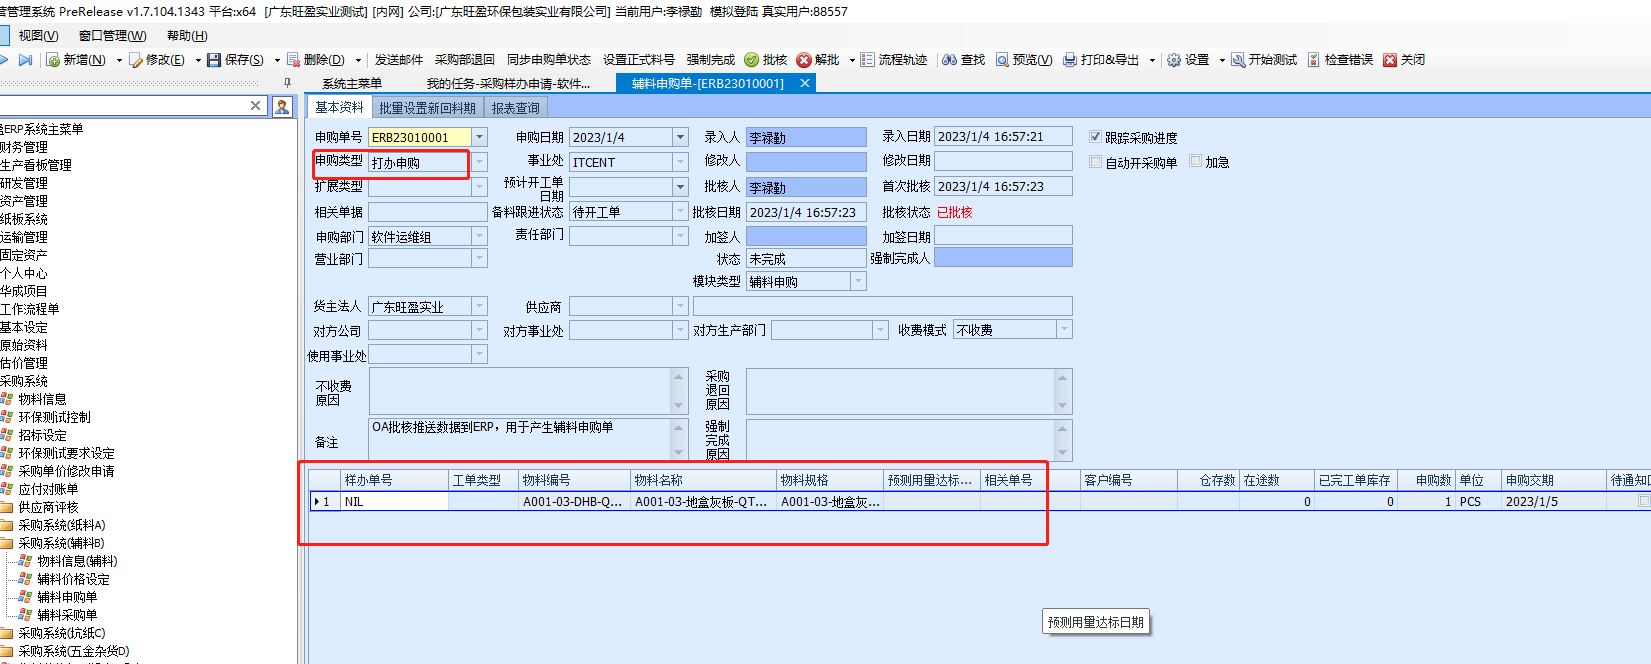This screenshot has height=664, width=1651.
Task: Open 辅料价格设定 tree item
Action: (x=73, y=579)
